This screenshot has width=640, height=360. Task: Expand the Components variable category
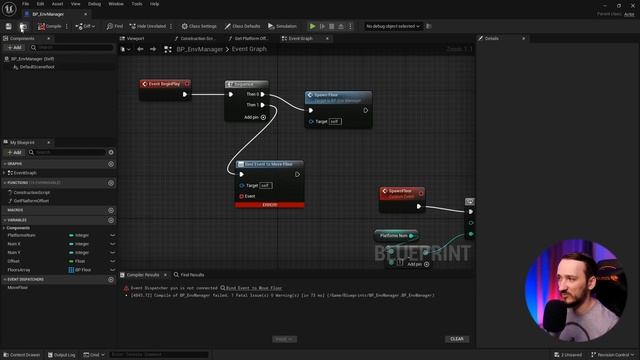click(x=4, y=228)
